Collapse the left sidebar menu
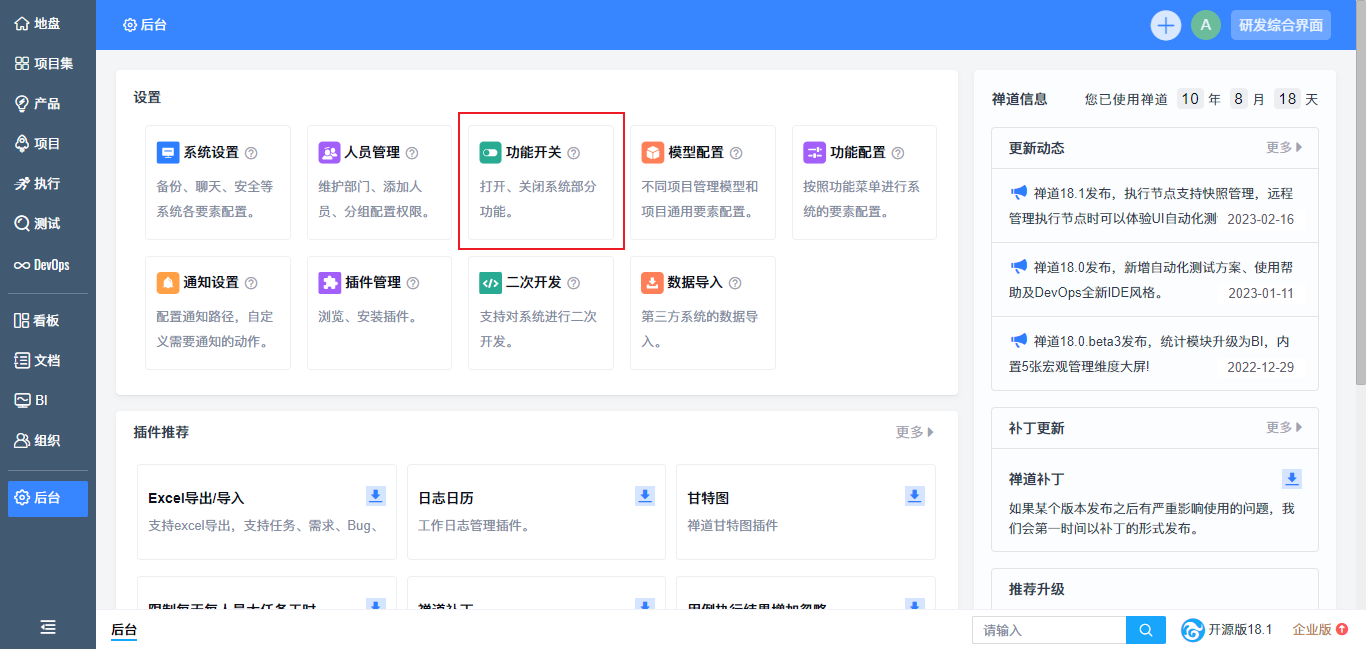1366x649 pixels. coord(48,627)
